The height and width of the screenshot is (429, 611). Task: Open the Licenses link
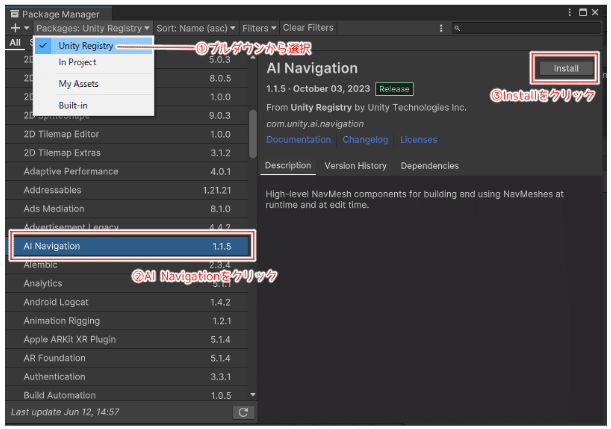(x=419, y=139)
